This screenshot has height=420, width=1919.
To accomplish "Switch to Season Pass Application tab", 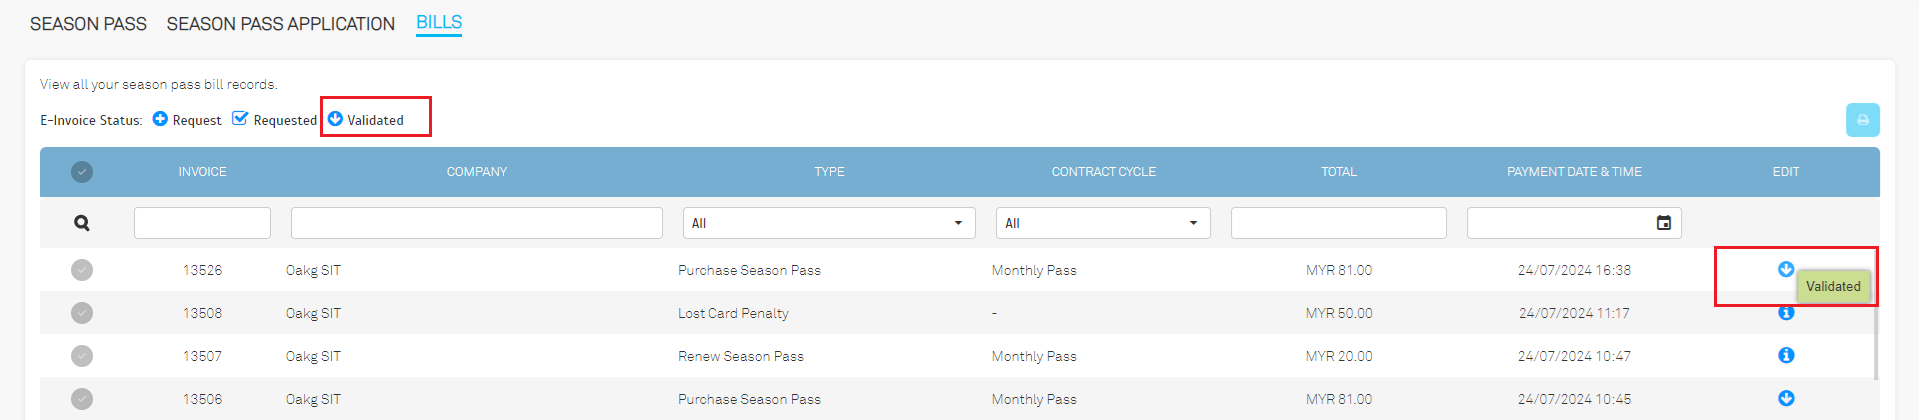I will (x=281, y=23).
